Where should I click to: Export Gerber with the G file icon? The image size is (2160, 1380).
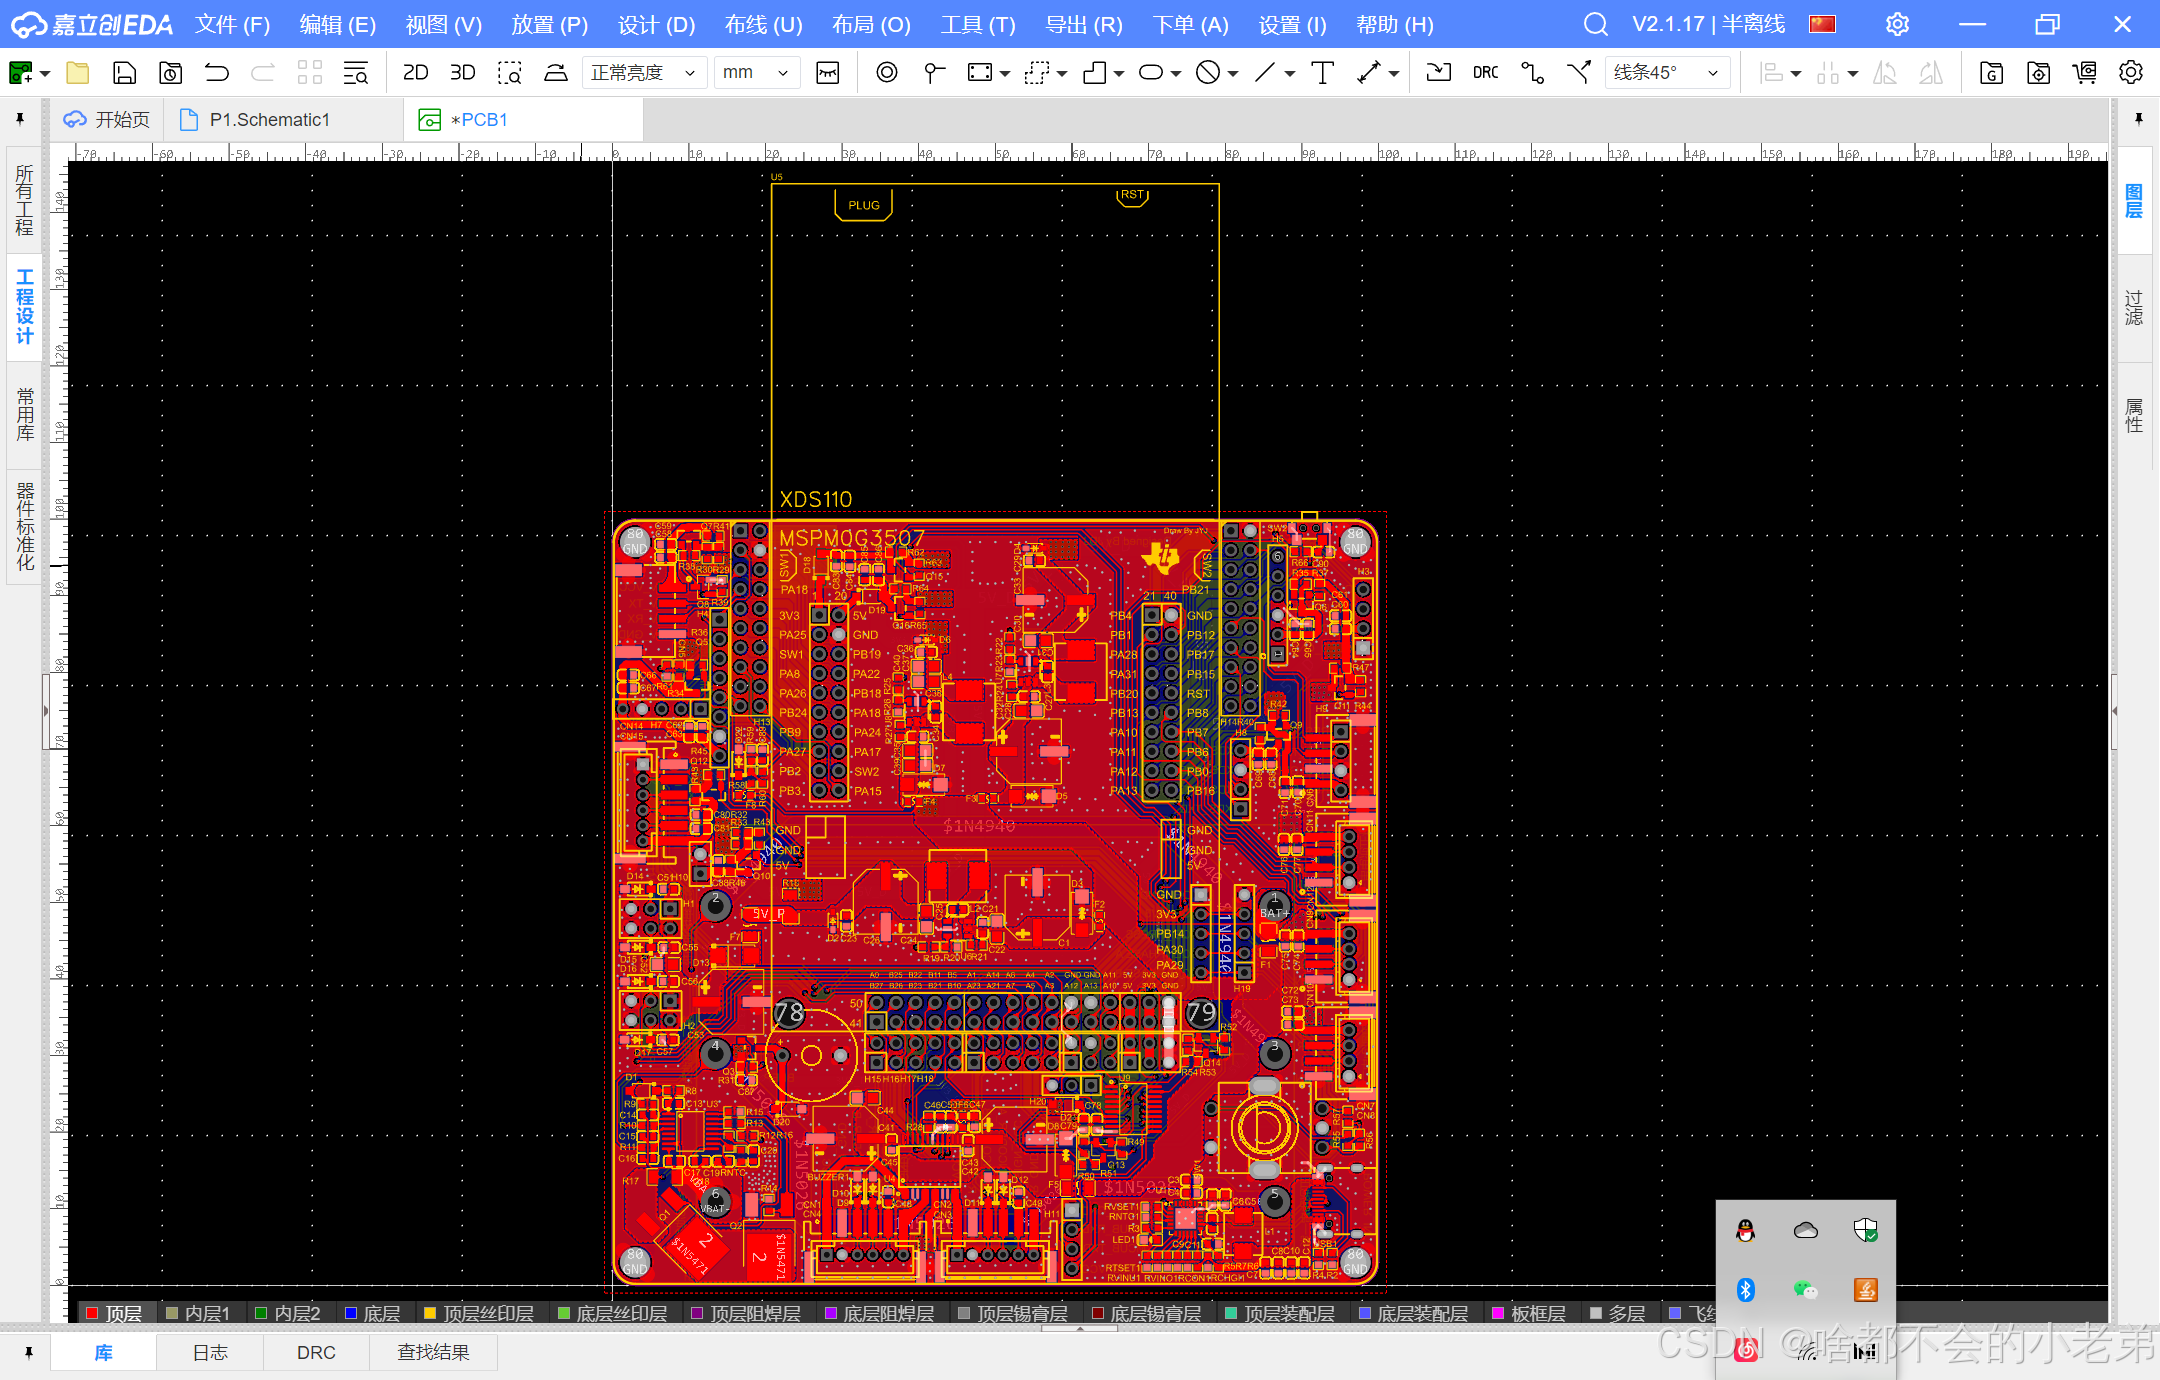click(x=1990, y=72)
